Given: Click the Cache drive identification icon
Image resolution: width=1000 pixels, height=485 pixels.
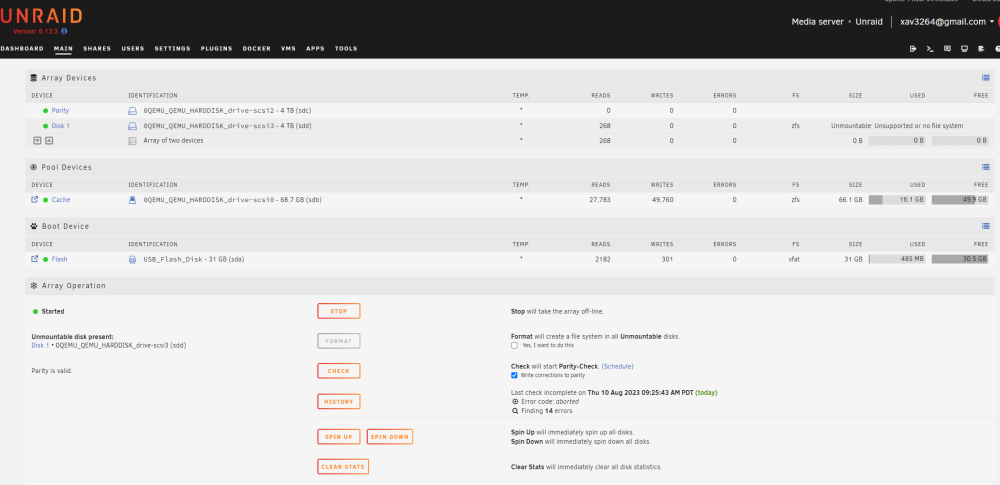Looking at the screenshot, I should point(133,200).
